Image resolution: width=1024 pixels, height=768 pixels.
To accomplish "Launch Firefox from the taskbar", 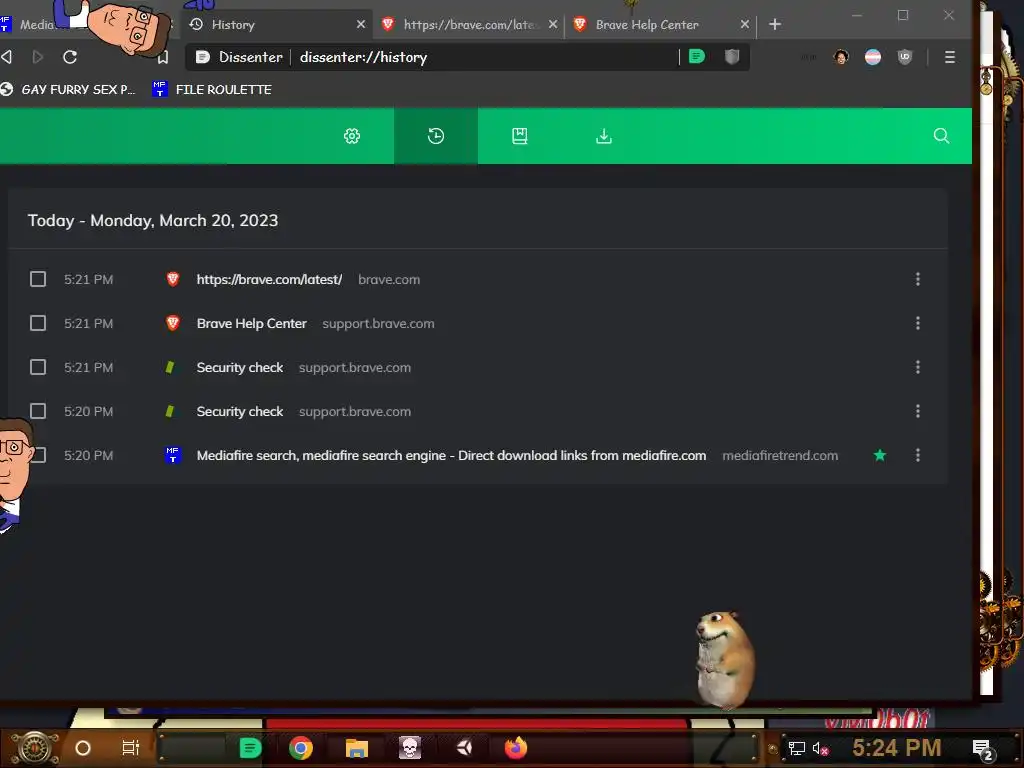I will click(516, 748).
